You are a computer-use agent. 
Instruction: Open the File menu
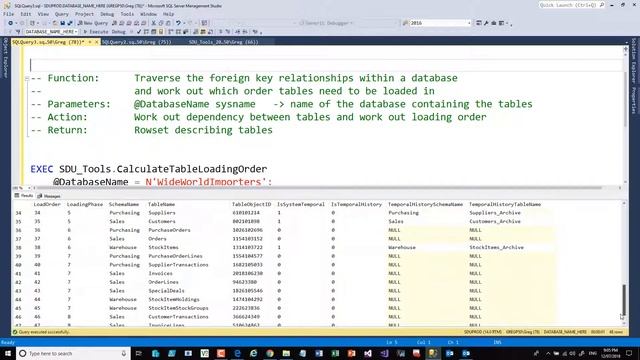coord(8,14)
